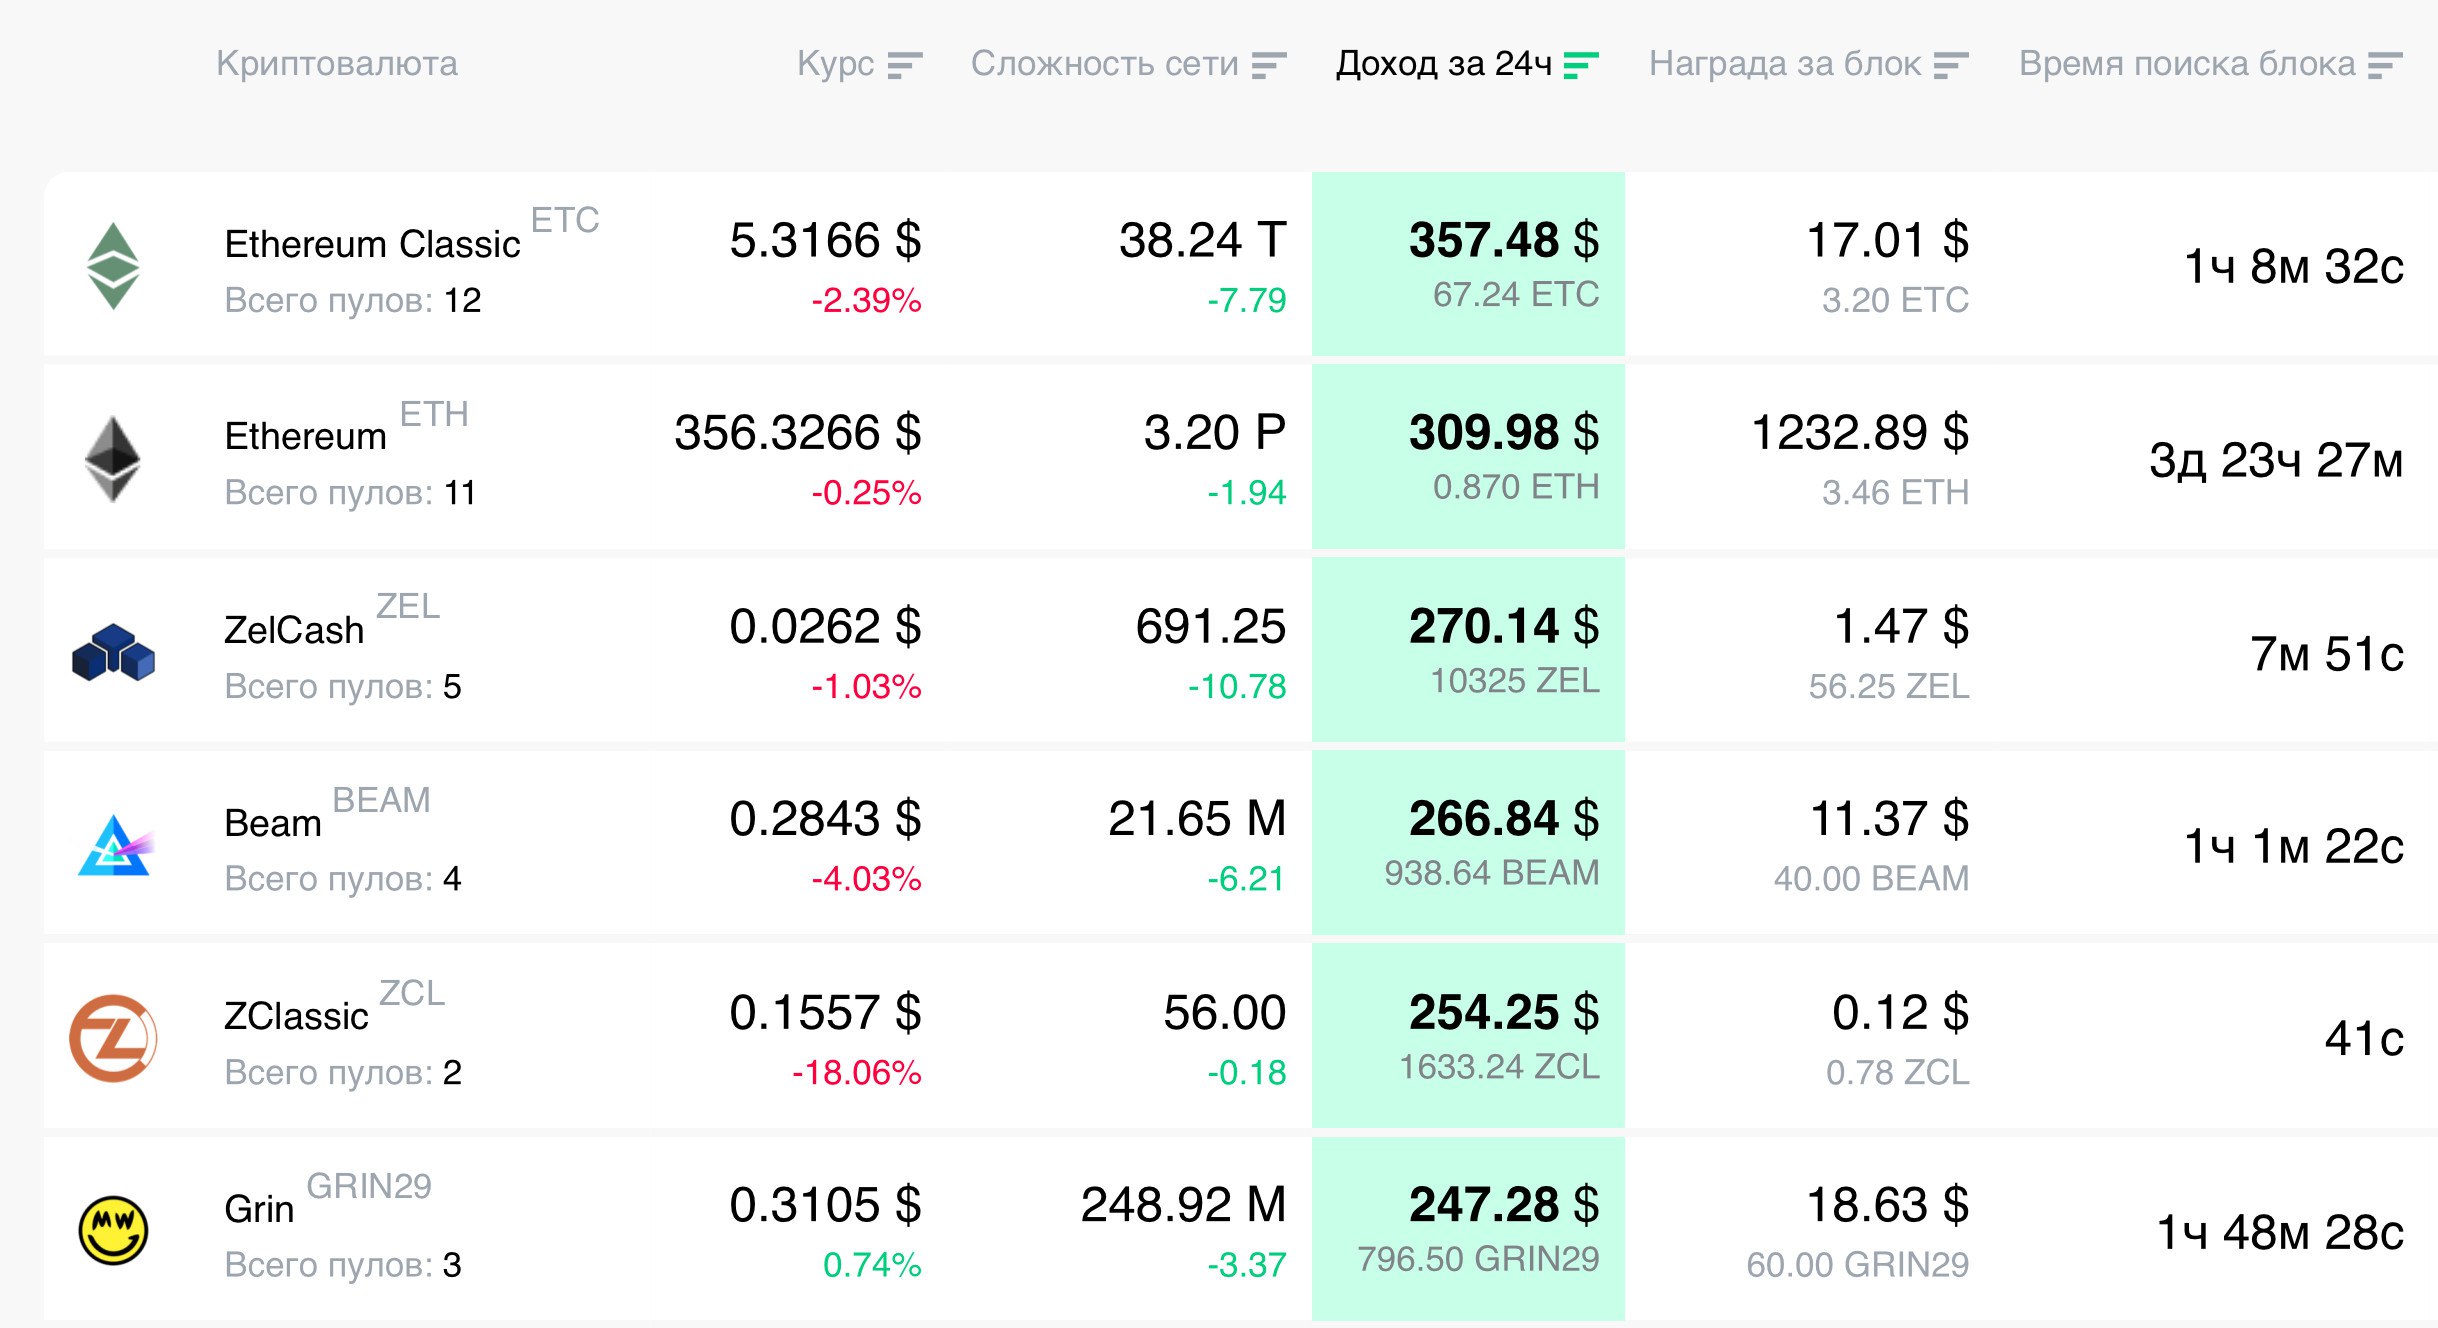2438x1328 pixels.
Task: Click the ZClassic orange Z logo
Action: point(113,1038)
